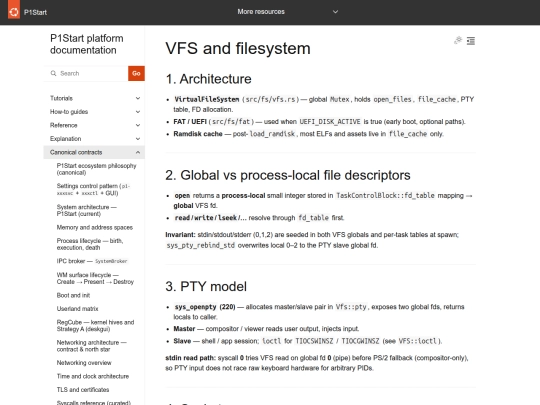Click the src/fs/vfs.rs code path
Screen dimensions: 540x405
click(270, 100)
